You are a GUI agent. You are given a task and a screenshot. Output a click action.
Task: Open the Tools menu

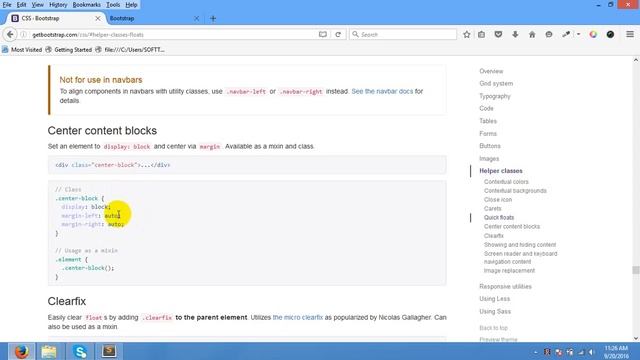[x=113, y=5]
